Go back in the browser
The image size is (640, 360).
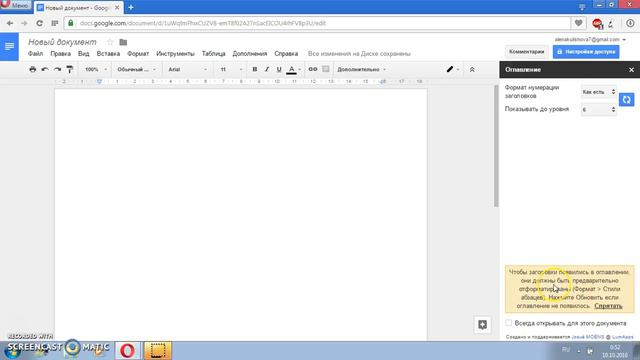[x=10, y=23]
